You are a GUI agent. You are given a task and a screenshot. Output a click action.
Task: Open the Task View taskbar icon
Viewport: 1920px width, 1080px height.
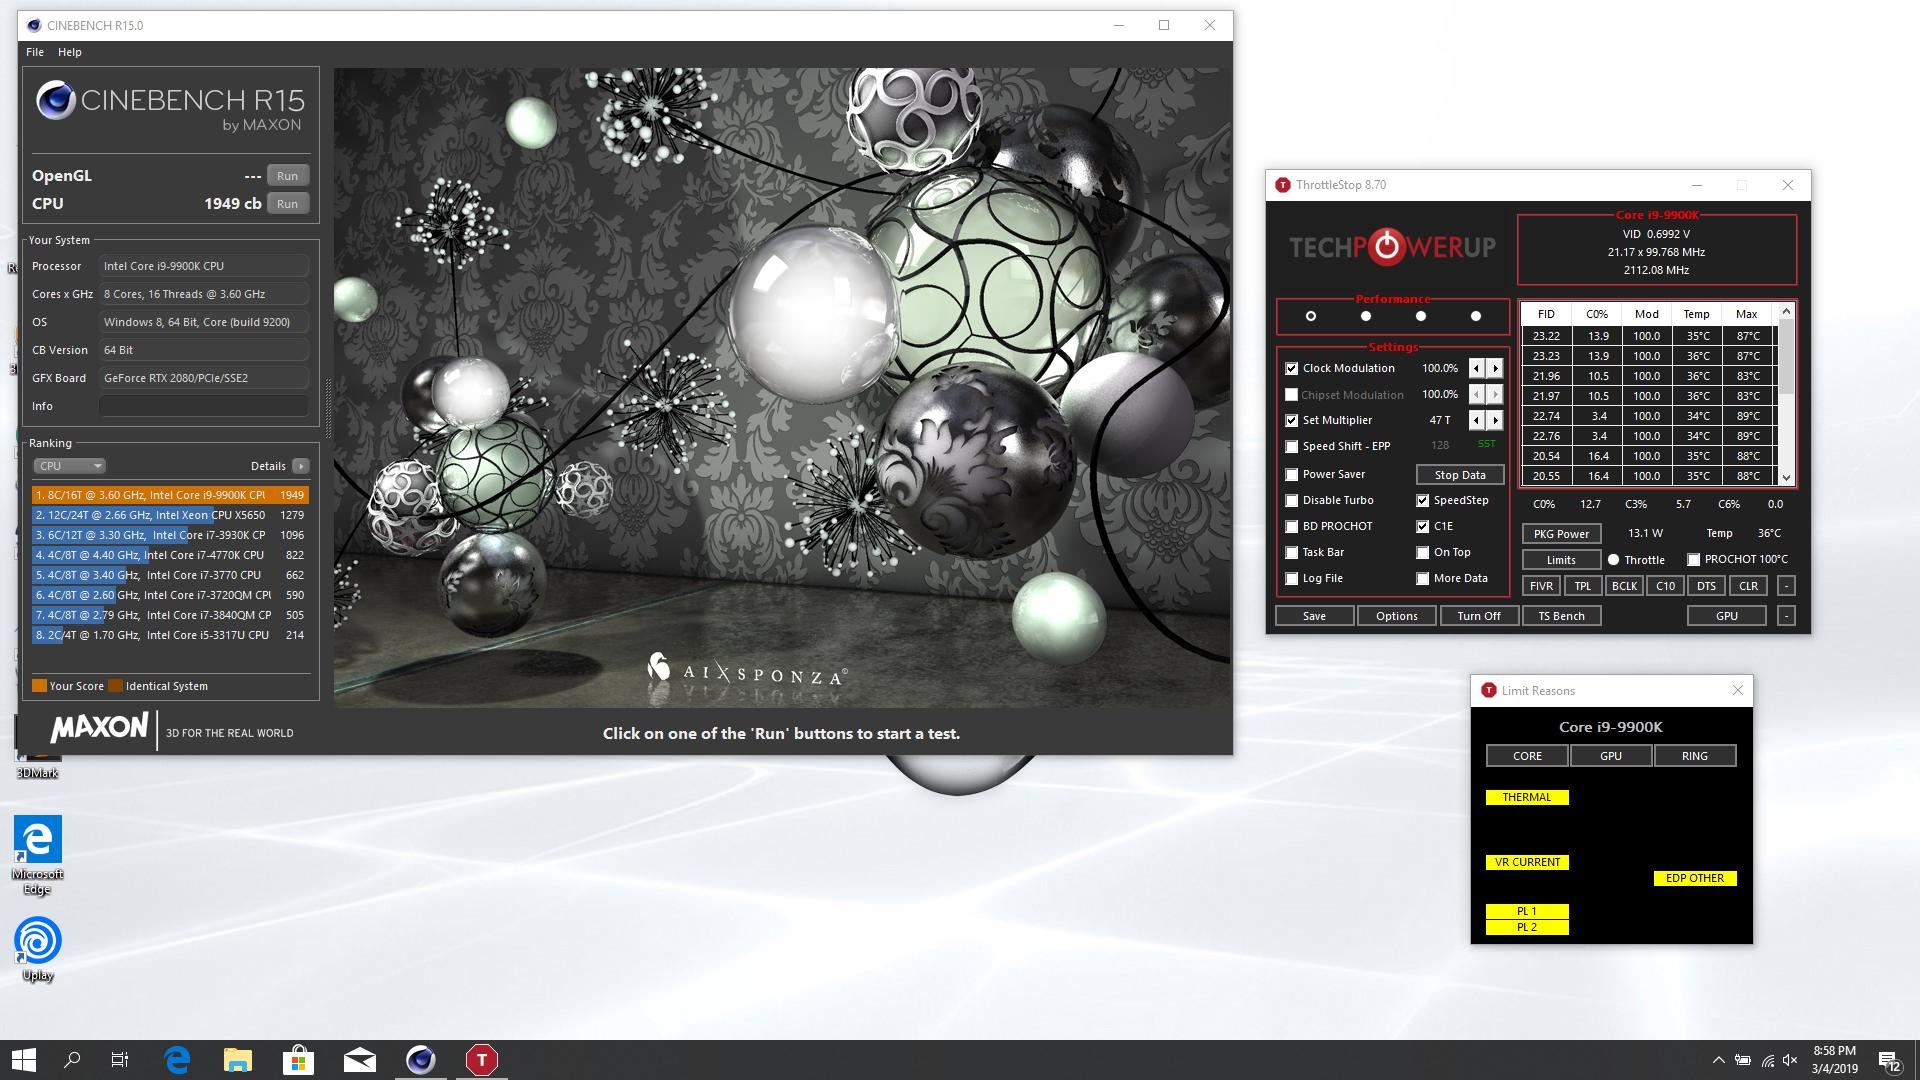[x=119, y=1060]
